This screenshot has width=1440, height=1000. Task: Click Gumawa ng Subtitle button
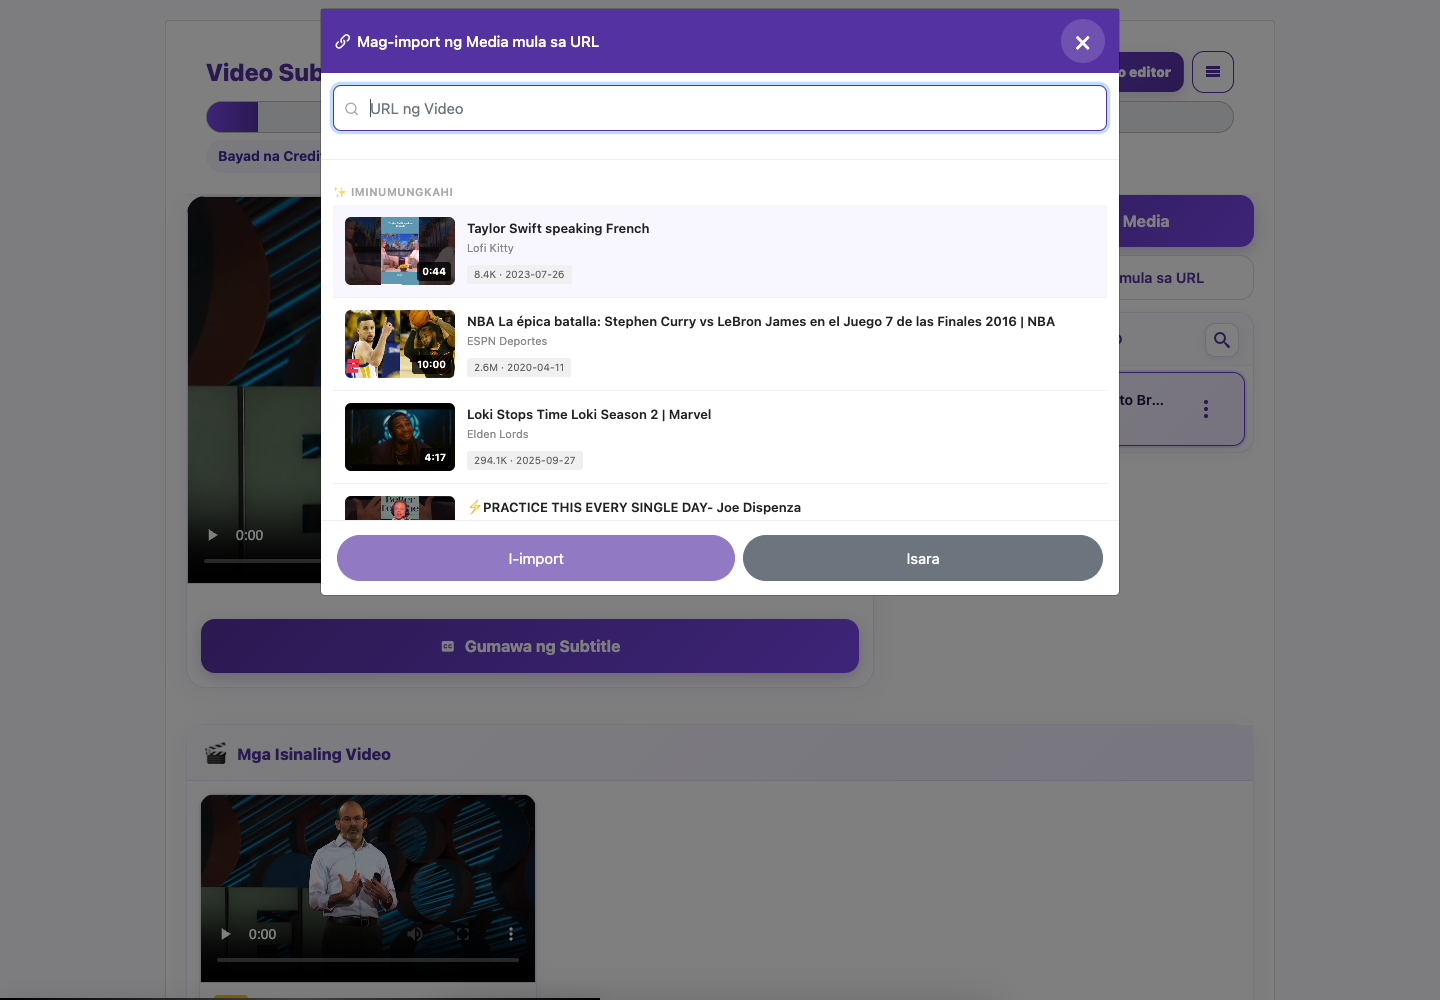click(530, 646)
